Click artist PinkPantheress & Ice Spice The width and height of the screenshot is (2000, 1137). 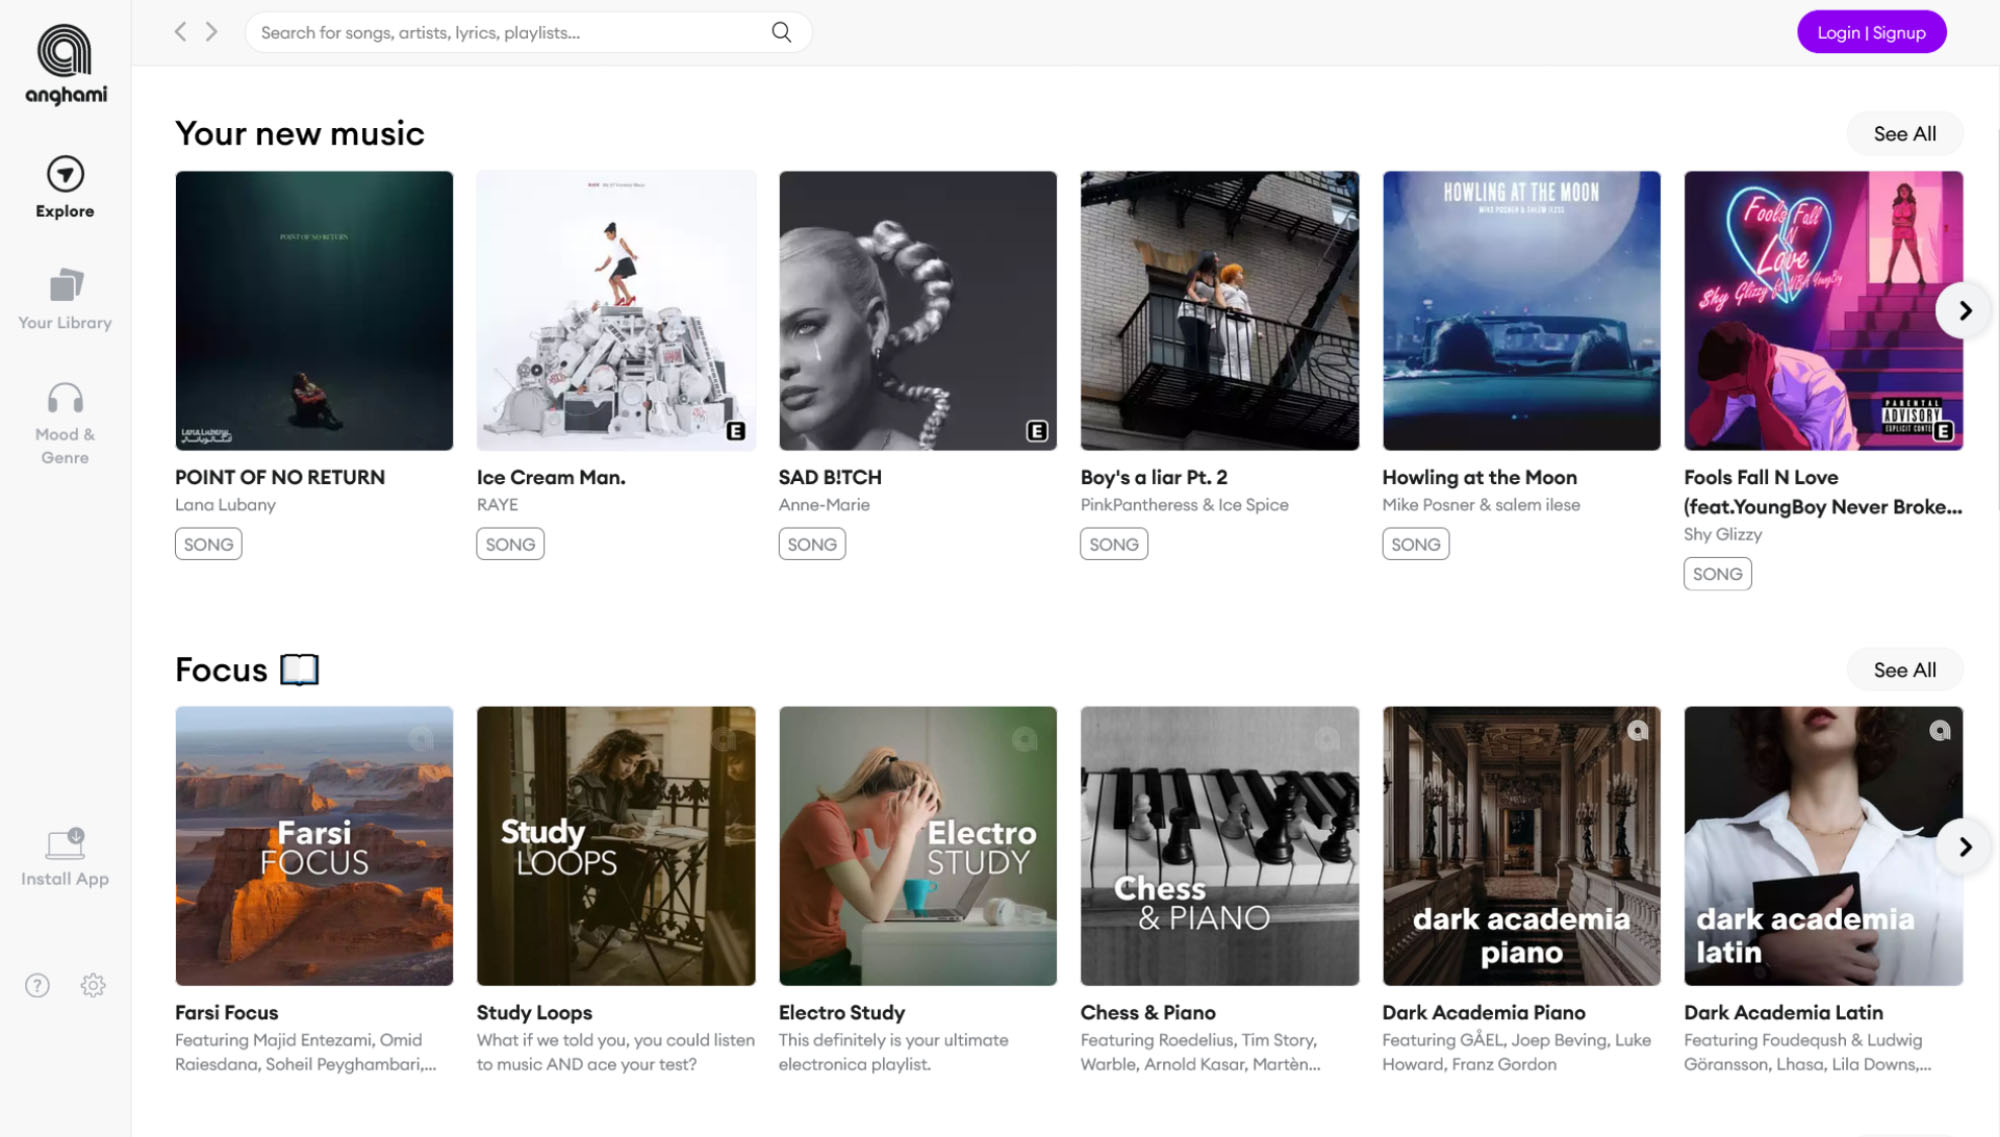pos(1184,505)
